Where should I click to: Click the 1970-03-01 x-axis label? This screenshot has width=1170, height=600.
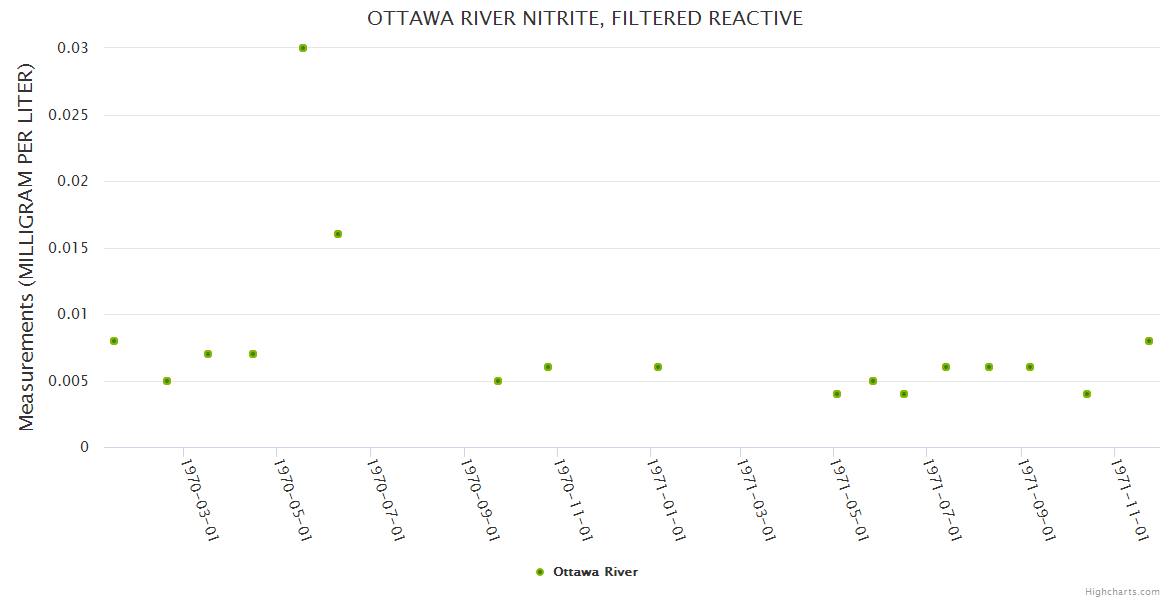(x=199, y=498)
